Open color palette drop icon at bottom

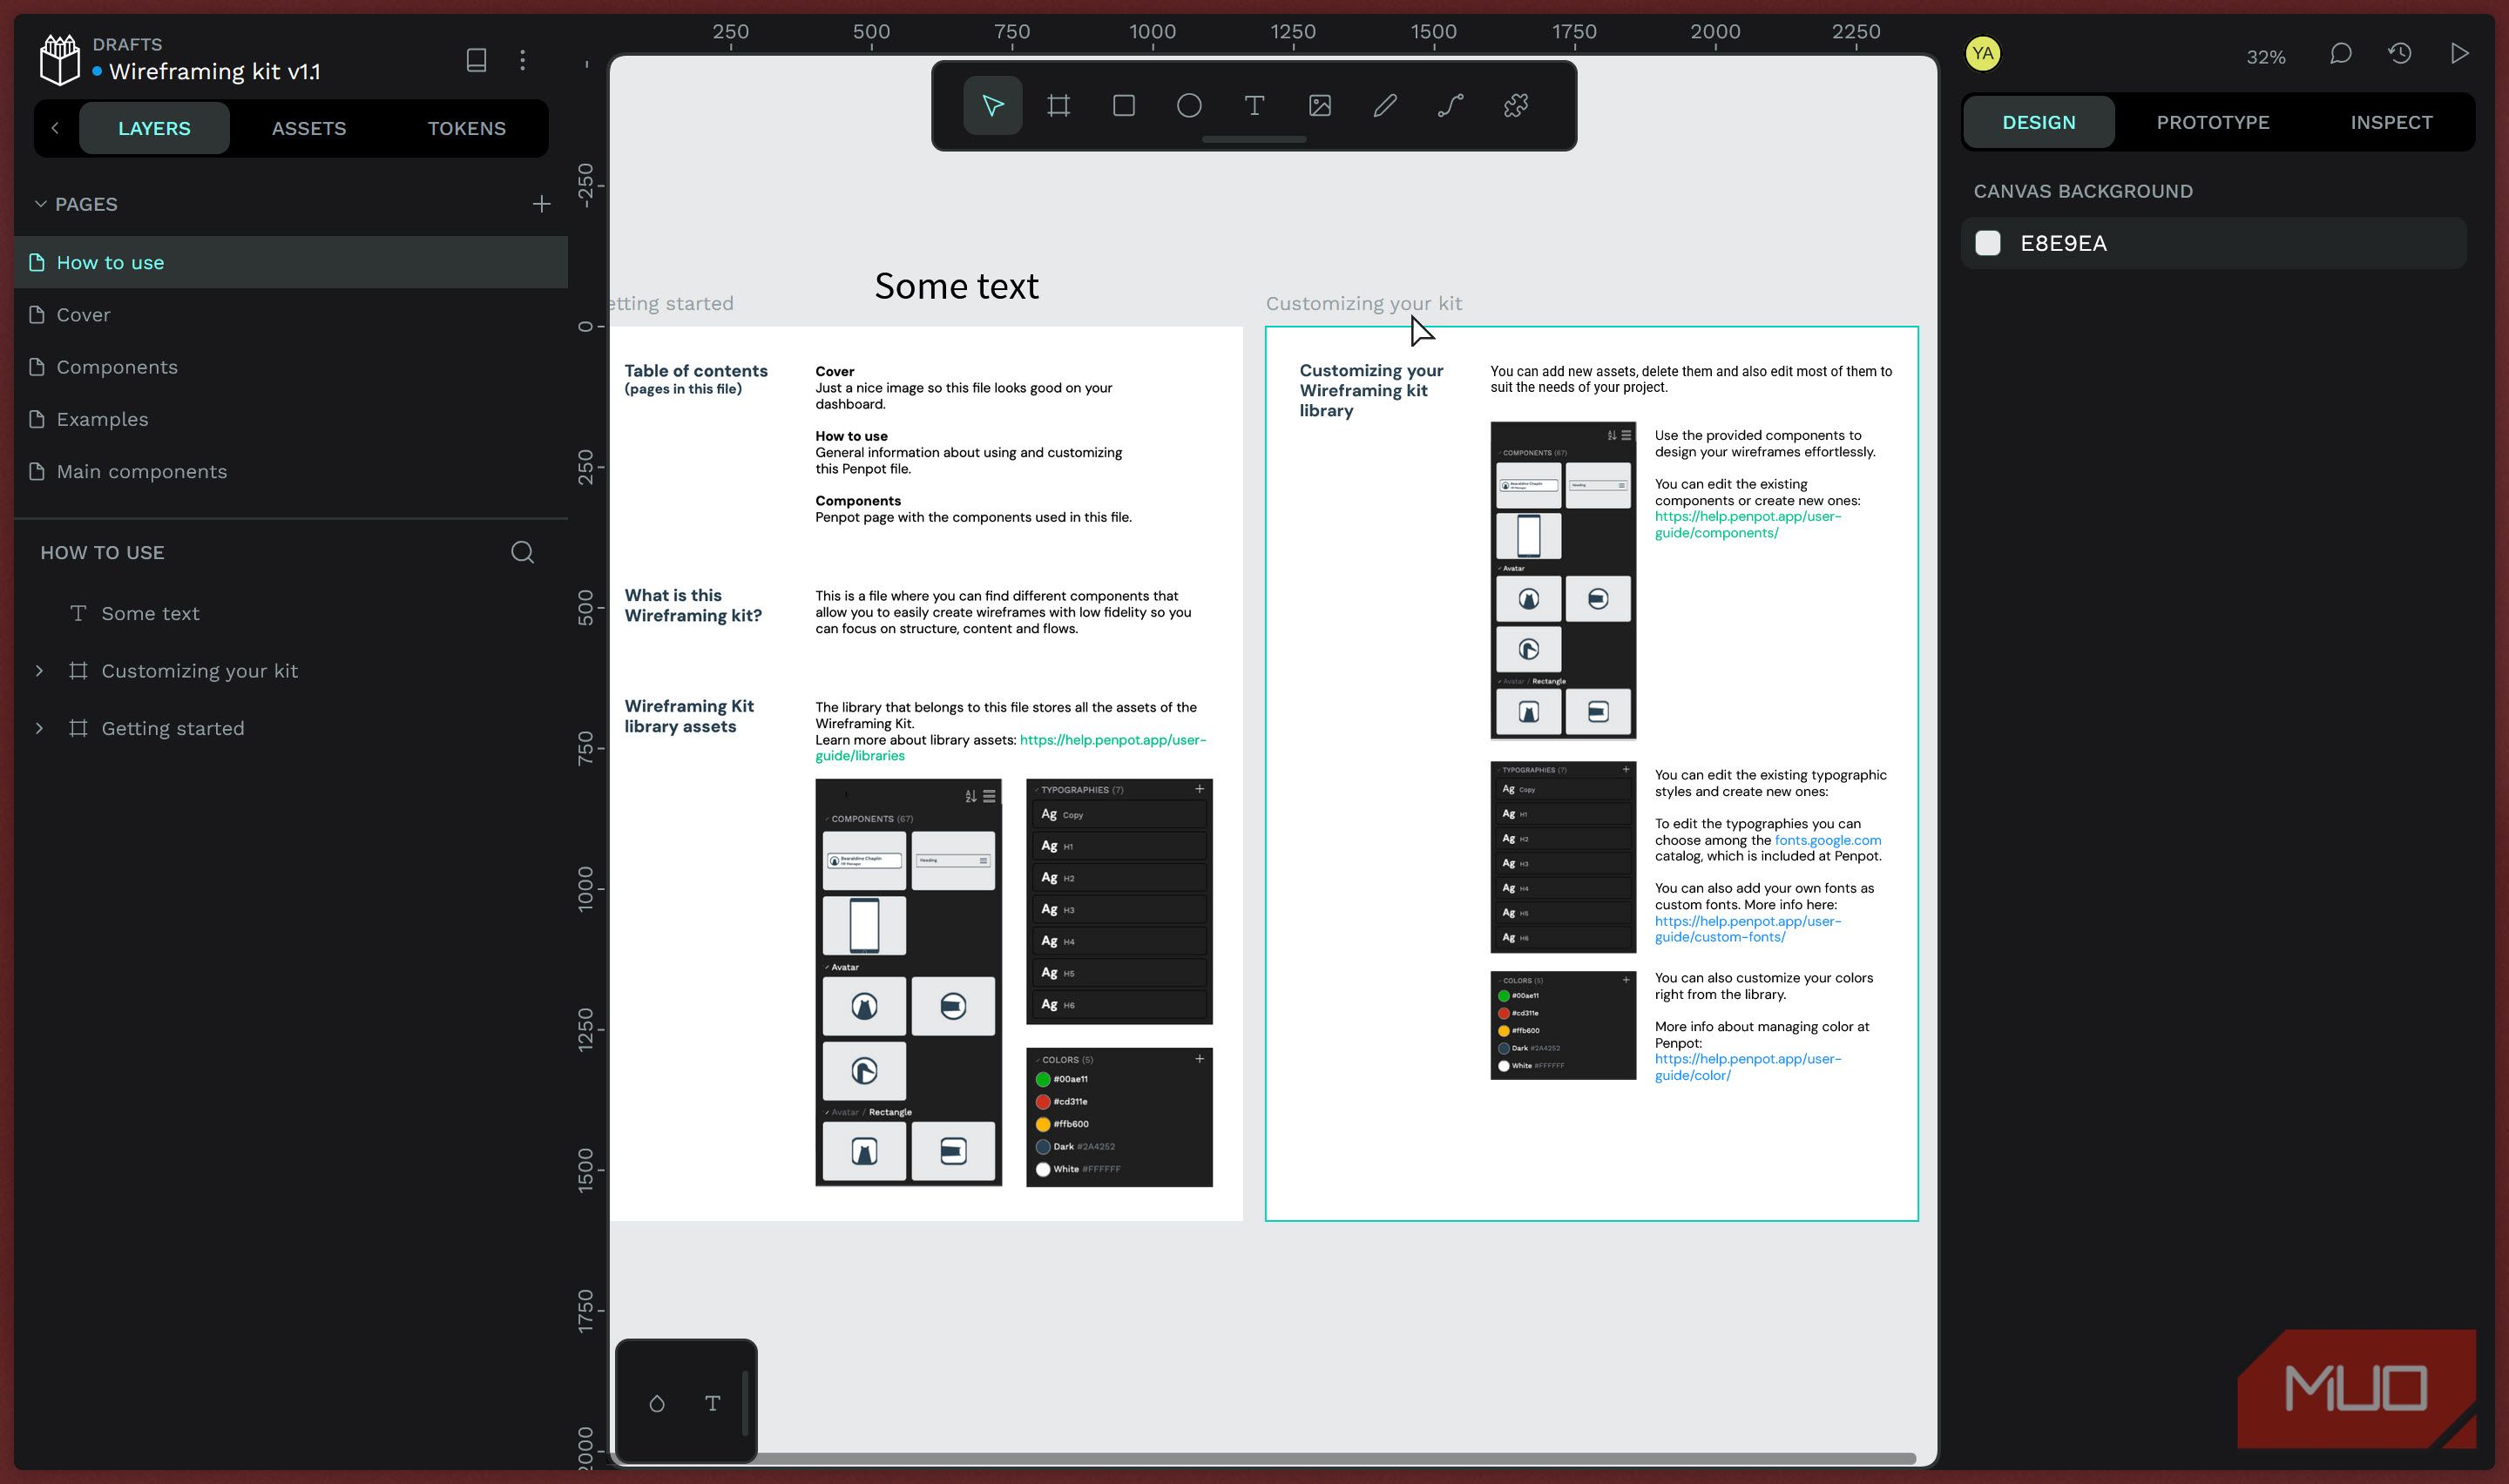(x=657, y=1403)
